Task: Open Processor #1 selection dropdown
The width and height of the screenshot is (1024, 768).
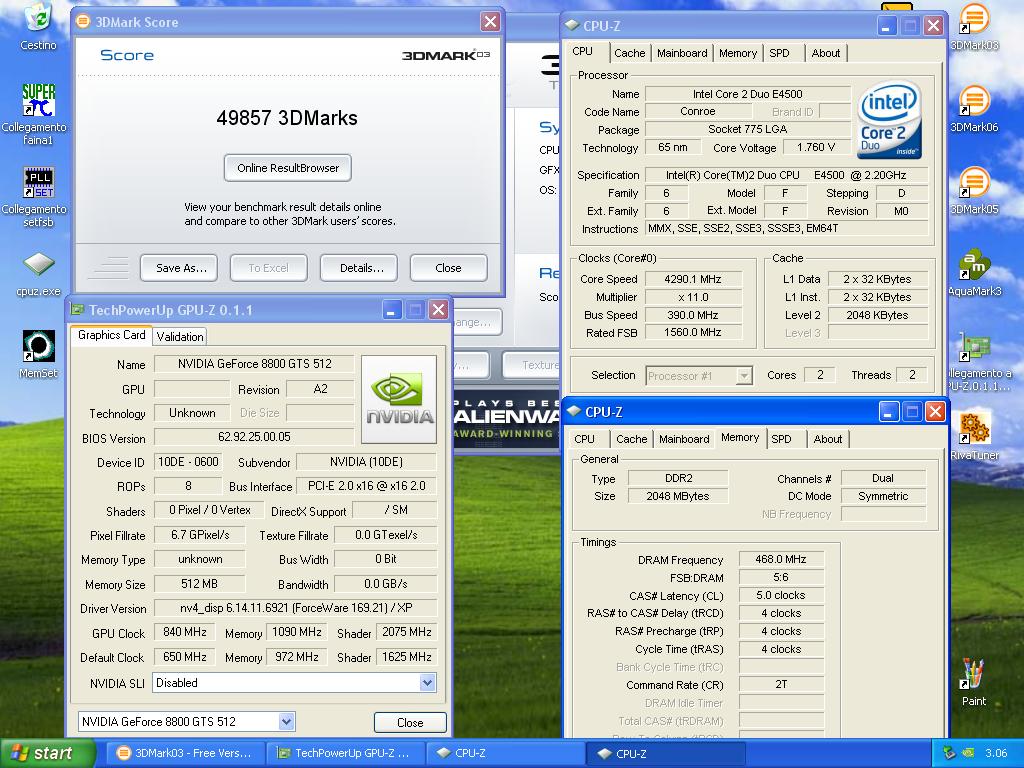Action: (x=744, y=376)
